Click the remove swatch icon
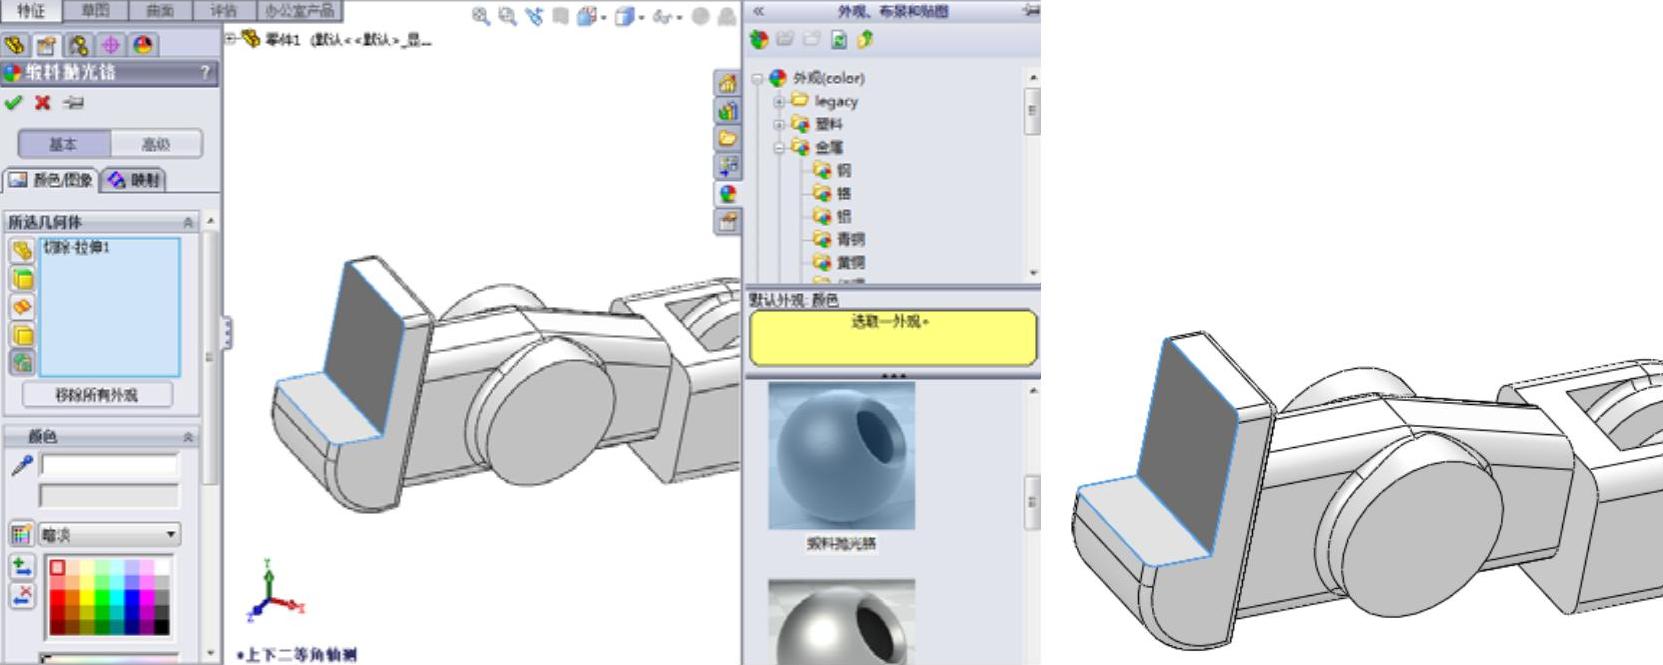The image size is (1663, 665). (x=22, y=596)
